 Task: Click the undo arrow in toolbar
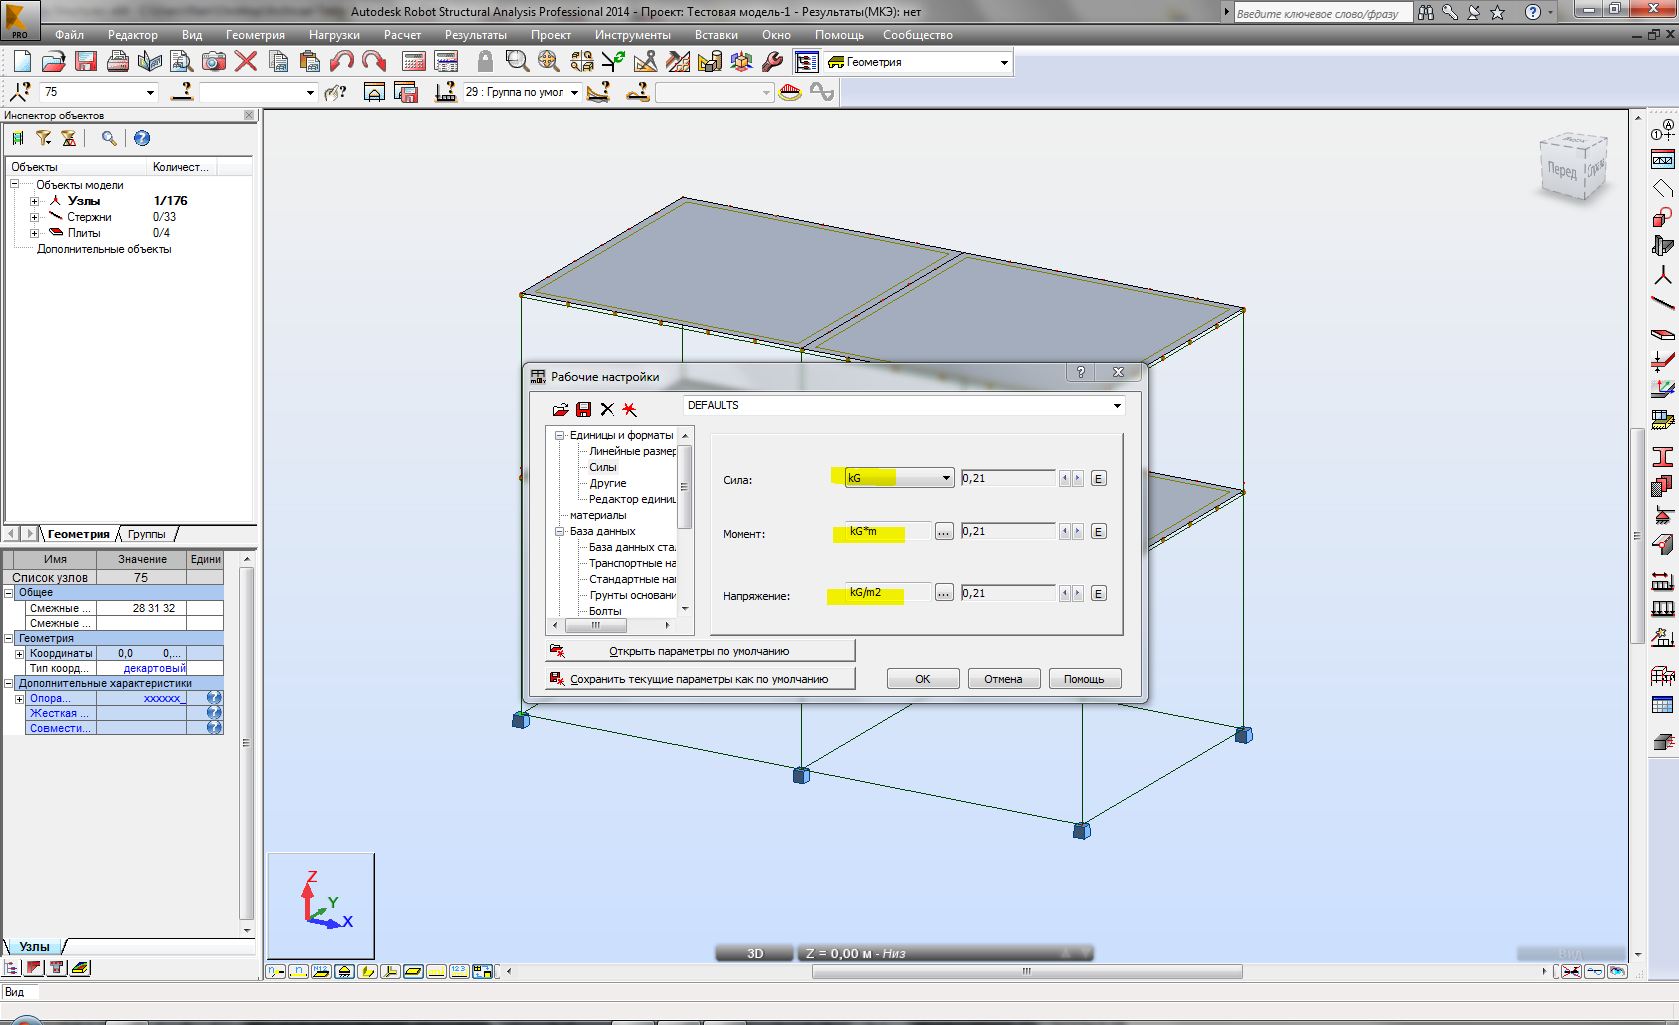pos(342,62)
